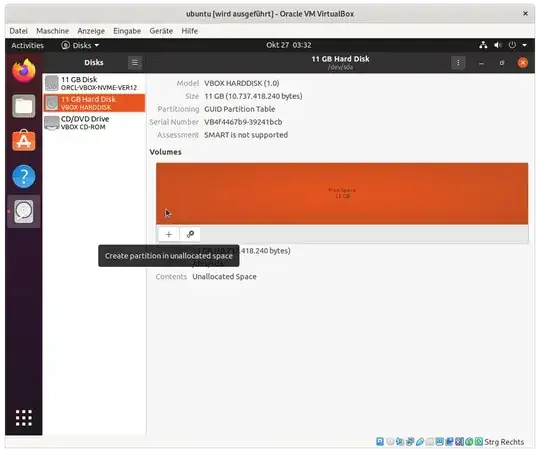The image size is (540, 453).
Task: Click the serial number VB4f4467b9-39241bcb
Action: pos(243,122)
